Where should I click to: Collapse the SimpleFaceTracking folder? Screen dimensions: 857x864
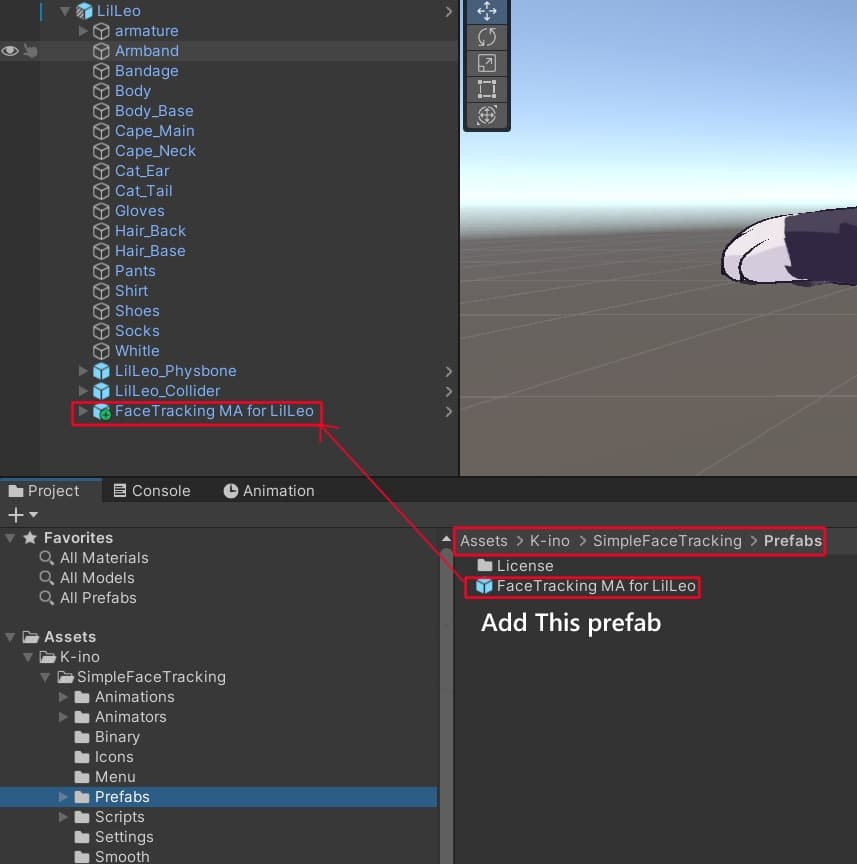pos(45,677)
